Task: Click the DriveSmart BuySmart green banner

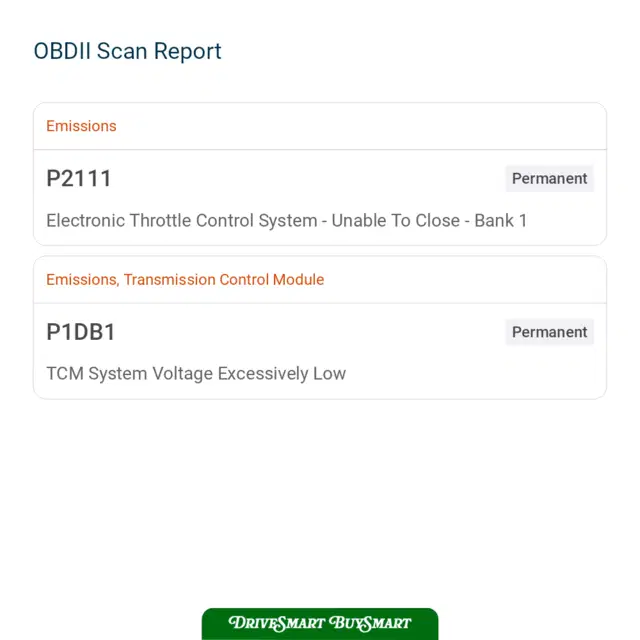Action: tap(320, 623)
